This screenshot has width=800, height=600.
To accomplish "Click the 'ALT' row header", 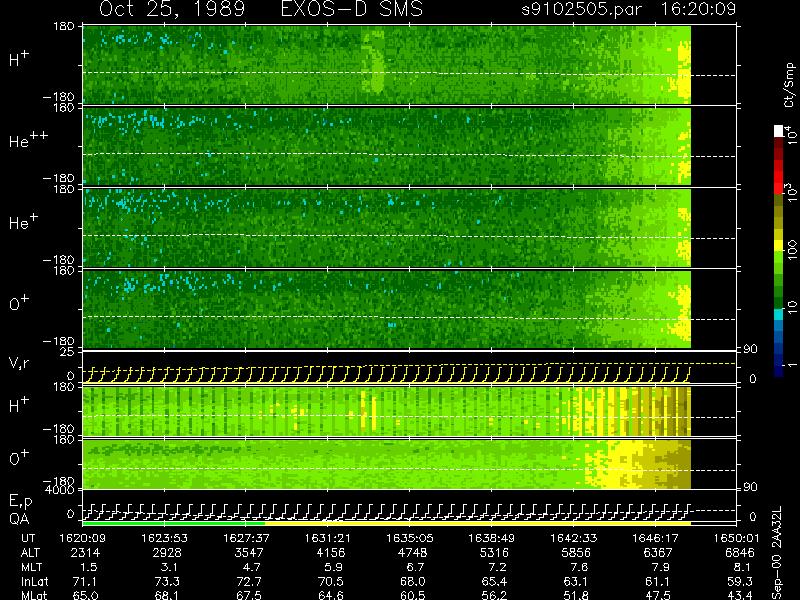I will tap(30, 553).
